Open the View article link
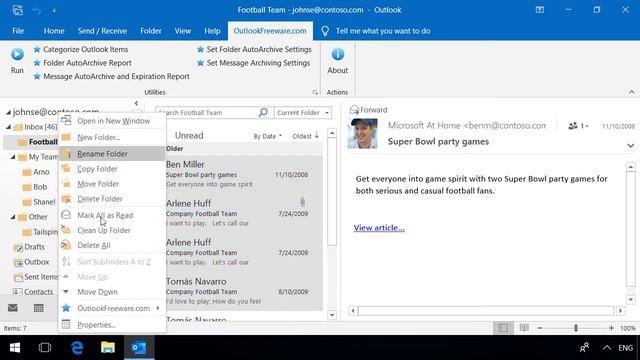640x360 pixels. click(x=379, y=228)
